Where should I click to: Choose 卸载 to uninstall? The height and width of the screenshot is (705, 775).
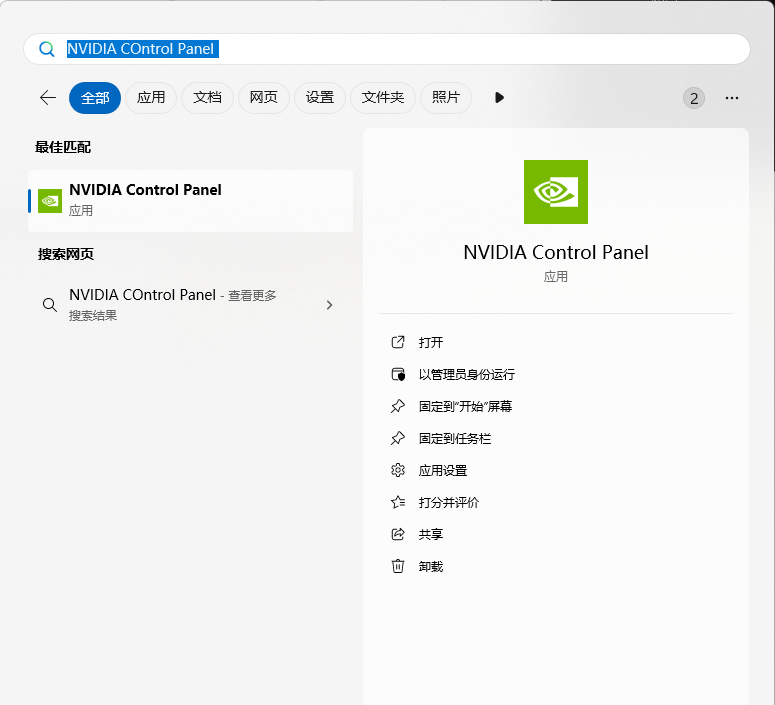431,567
